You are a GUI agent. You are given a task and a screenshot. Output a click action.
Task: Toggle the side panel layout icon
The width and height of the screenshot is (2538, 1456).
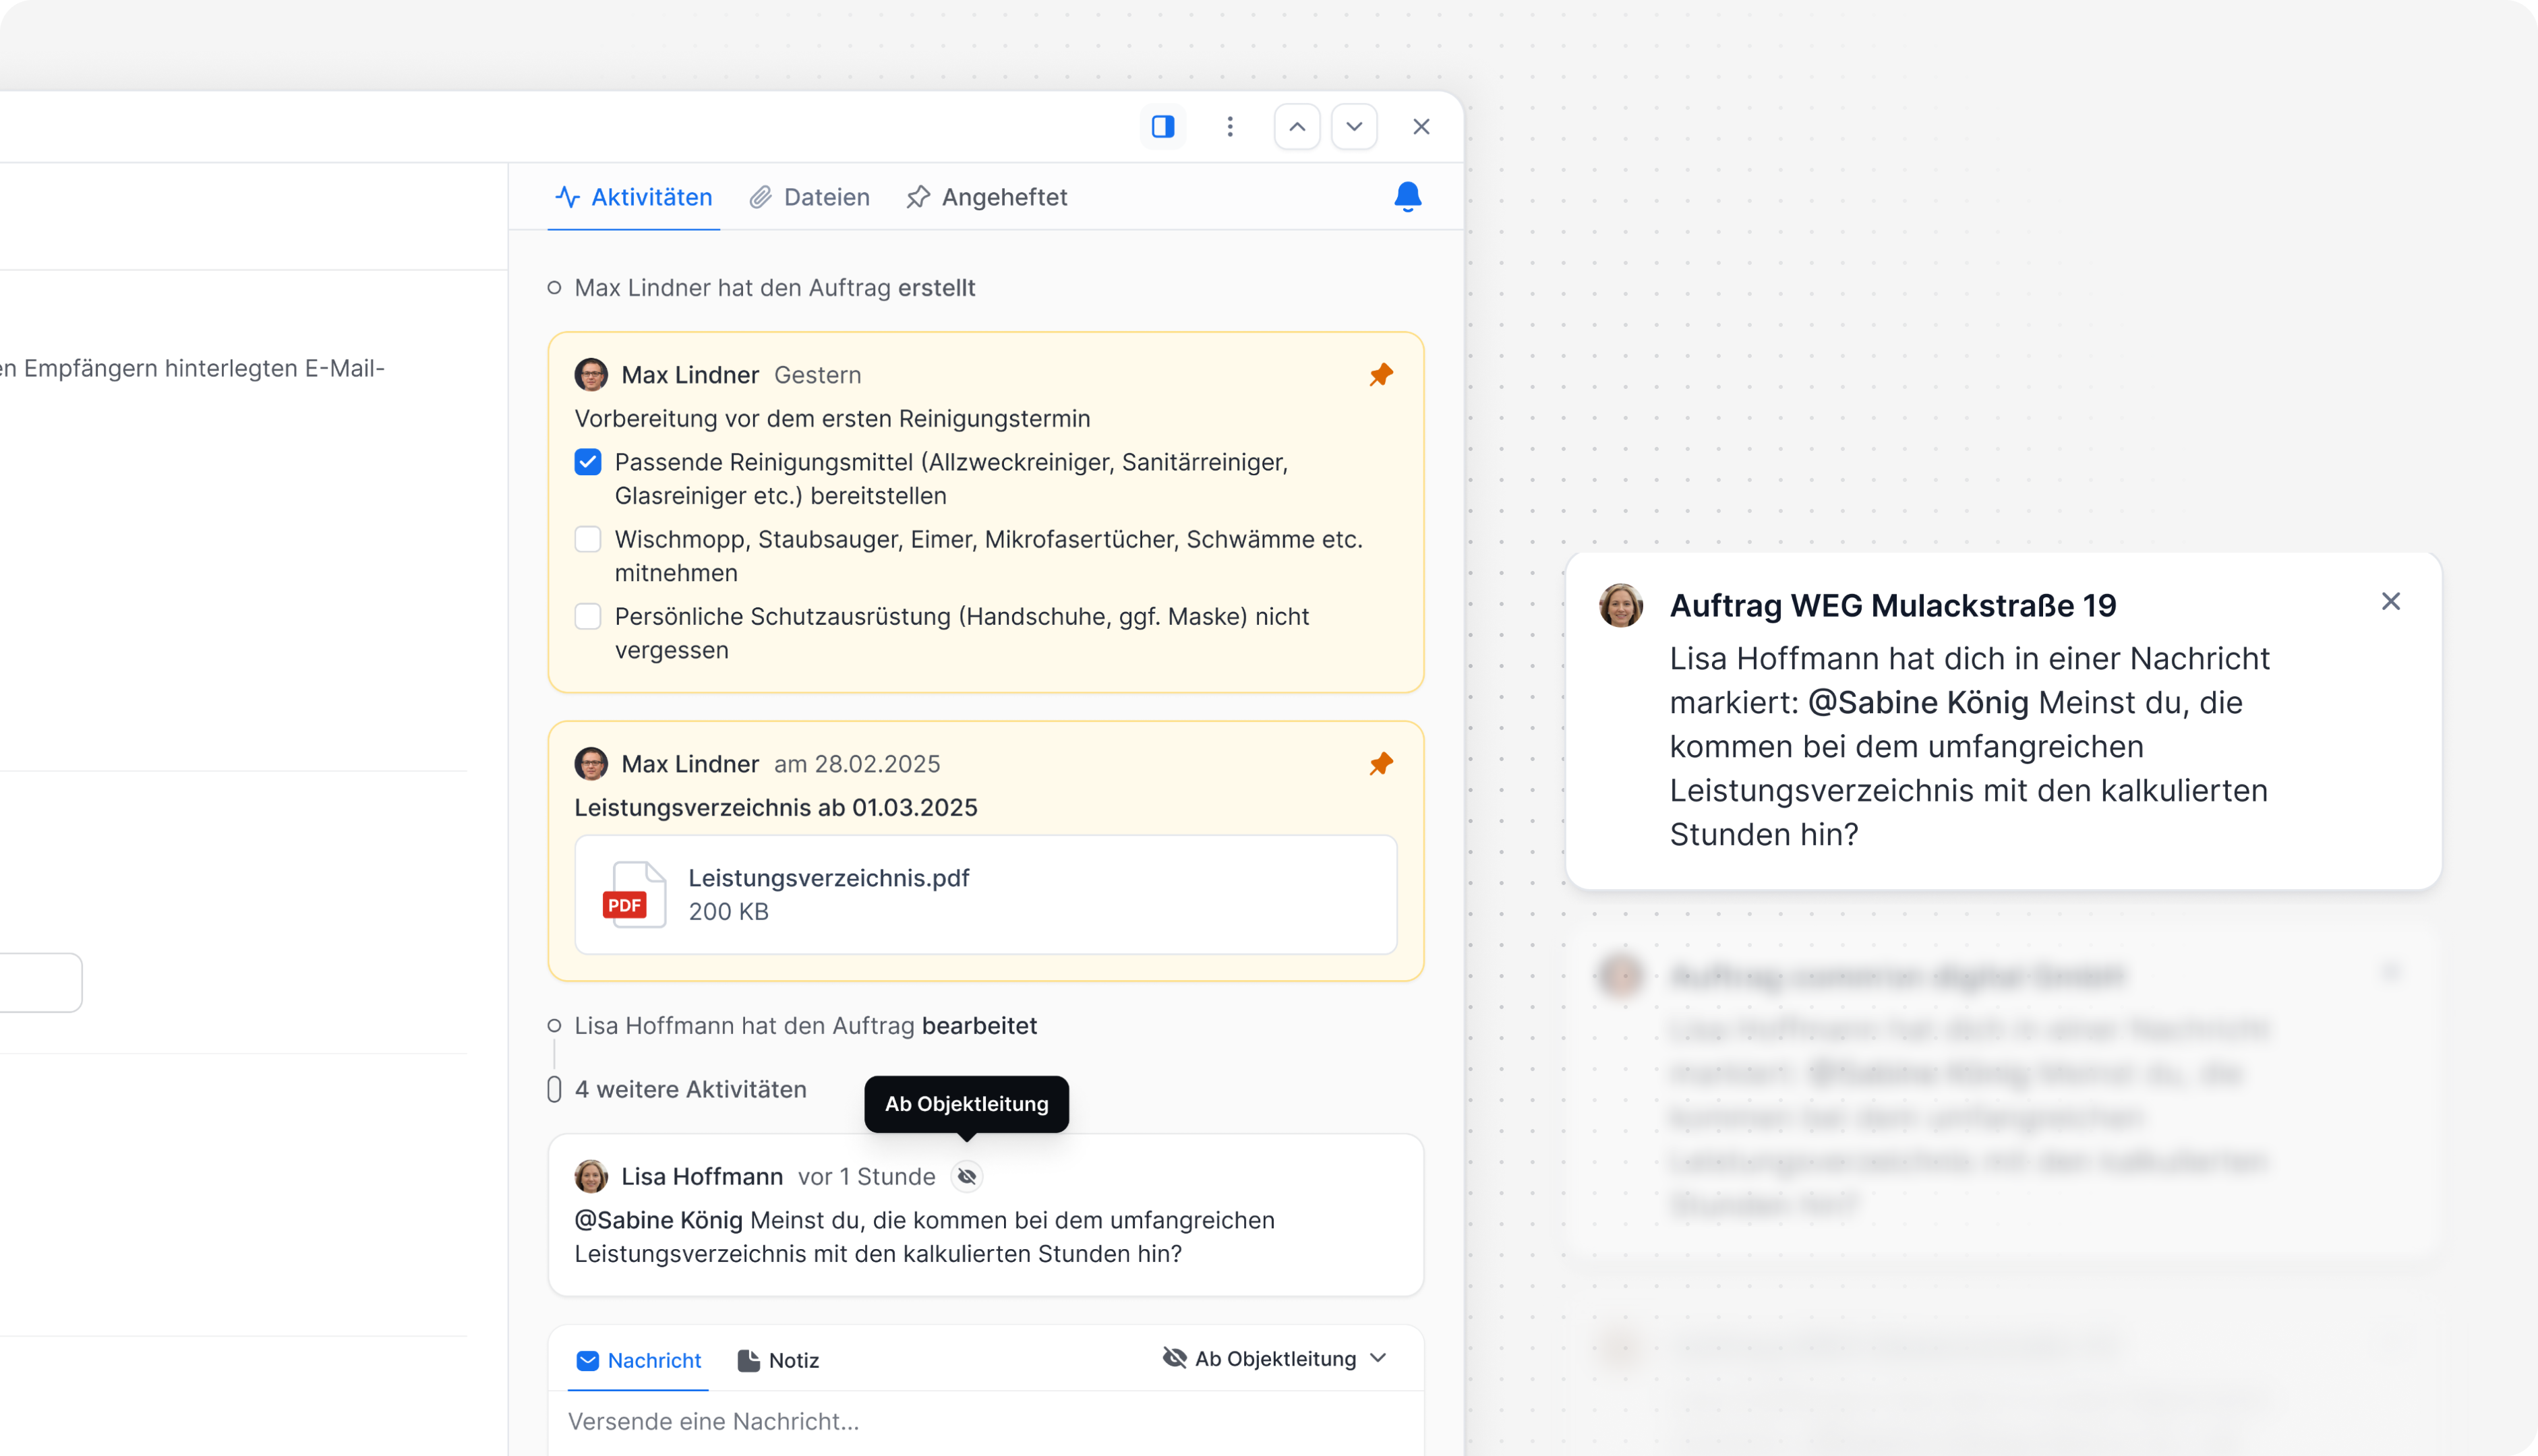tap(1162, 127)
